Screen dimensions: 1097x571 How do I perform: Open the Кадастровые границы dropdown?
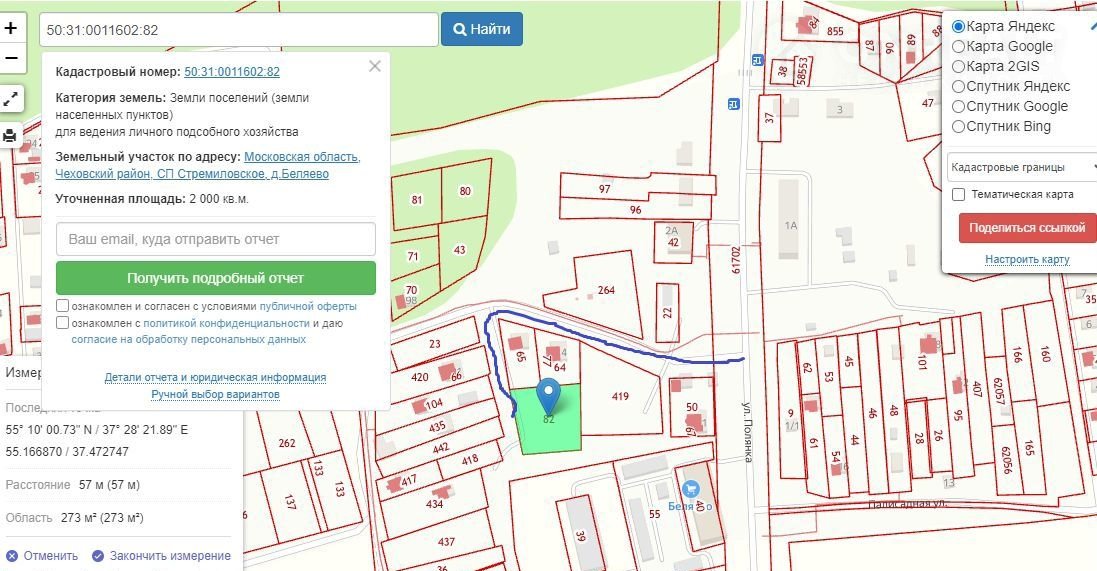(1022, 167)
